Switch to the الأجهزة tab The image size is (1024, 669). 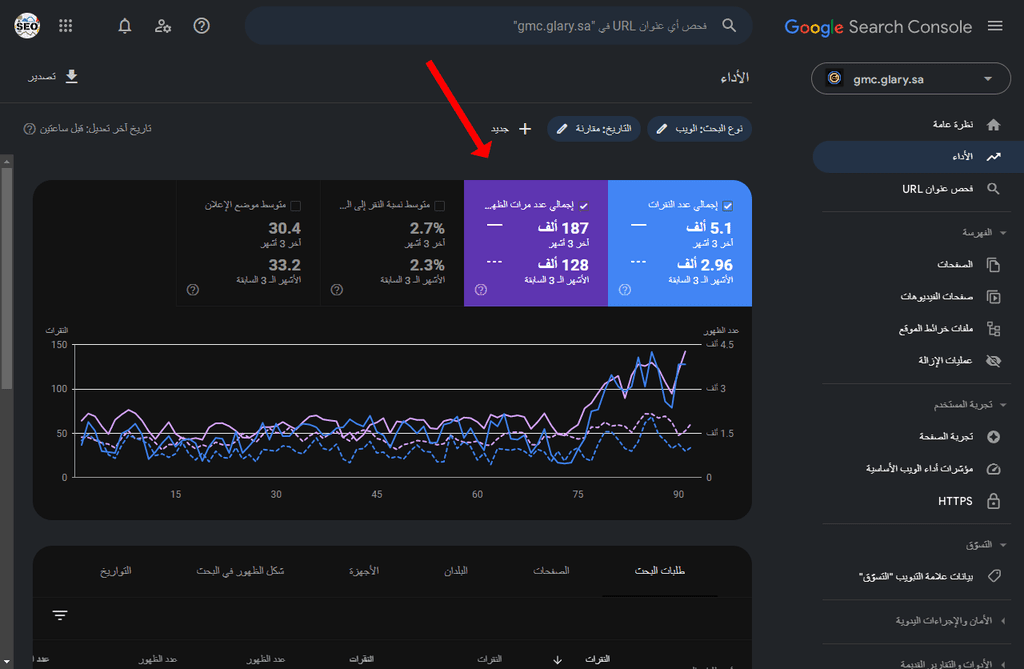[364, 571]
